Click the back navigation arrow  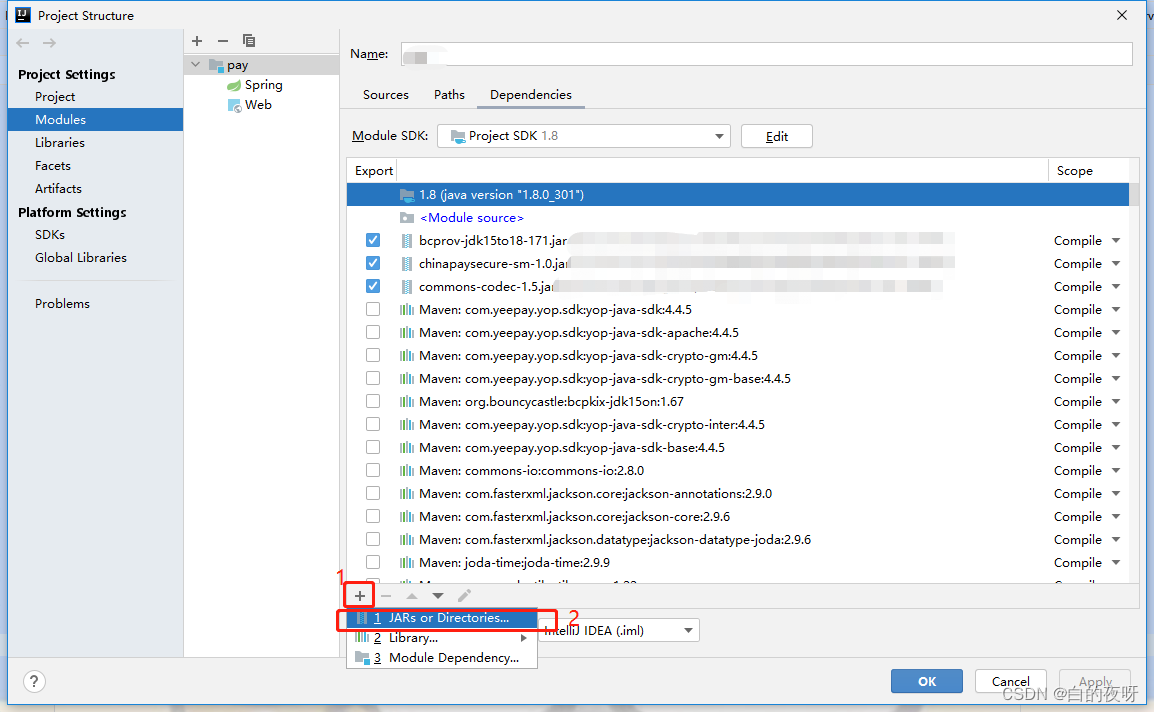(23, 43)
